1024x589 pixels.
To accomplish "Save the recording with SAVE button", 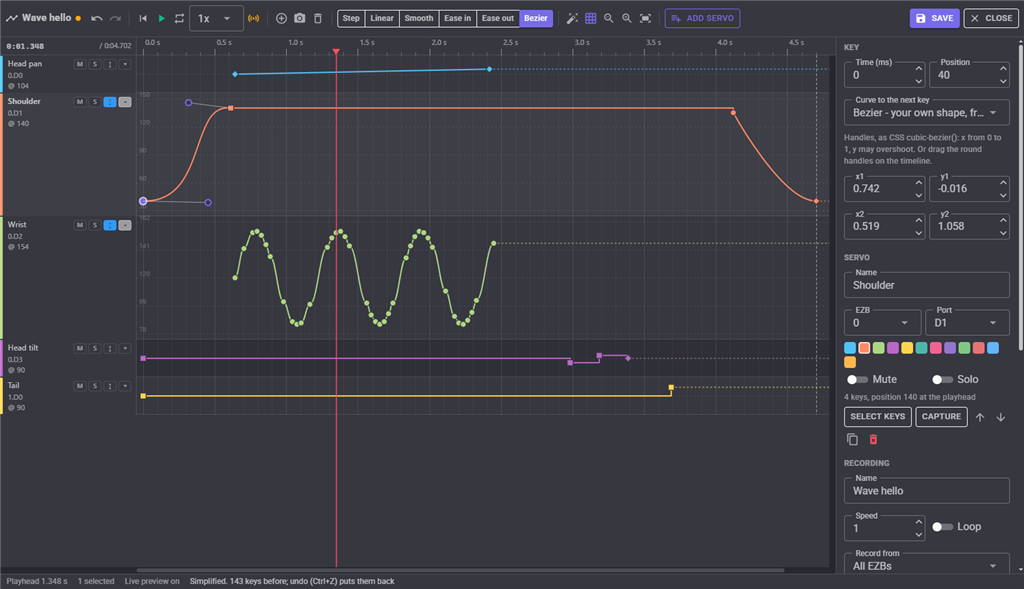I will tap(935, 18).
